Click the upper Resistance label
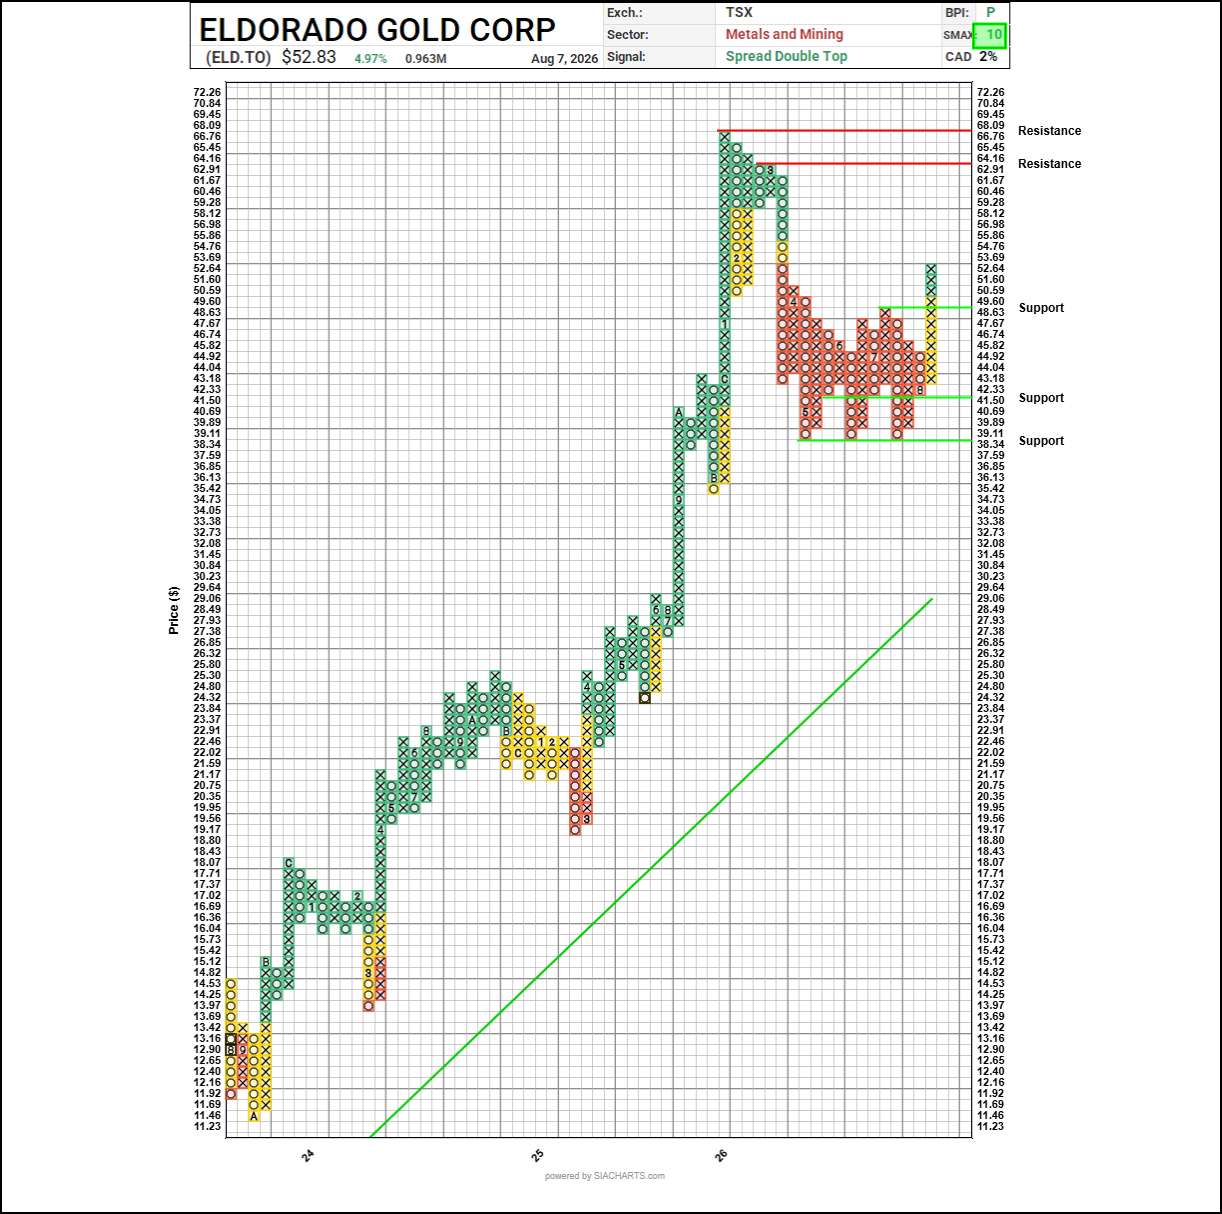The height and width of the screenshot is (1214, 1222). coord(1049,131)
